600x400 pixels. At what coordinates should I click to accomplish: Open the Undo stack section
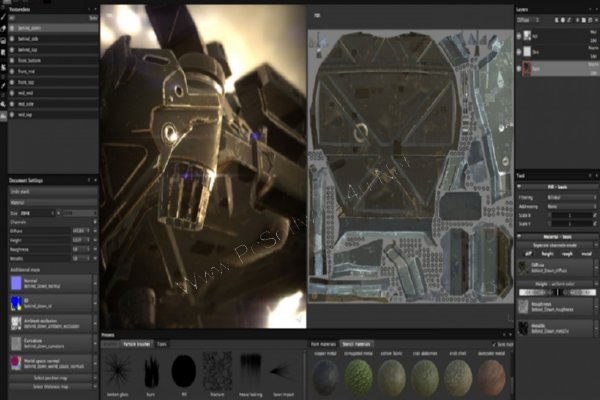(x=53, y=191)
